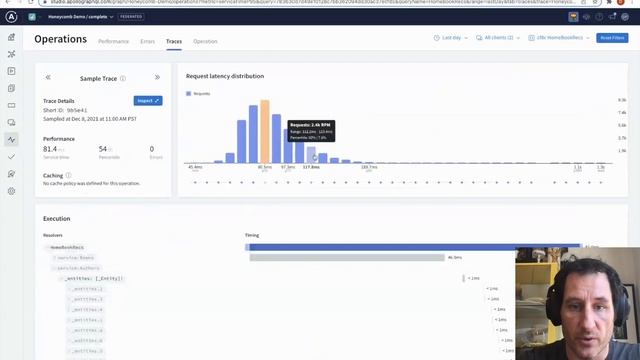Image resolution: width=640 pixels, height=360 pixels.
Task: Click the green graph avatar icon
Action: pyautogui.click(x=32, y=17)
